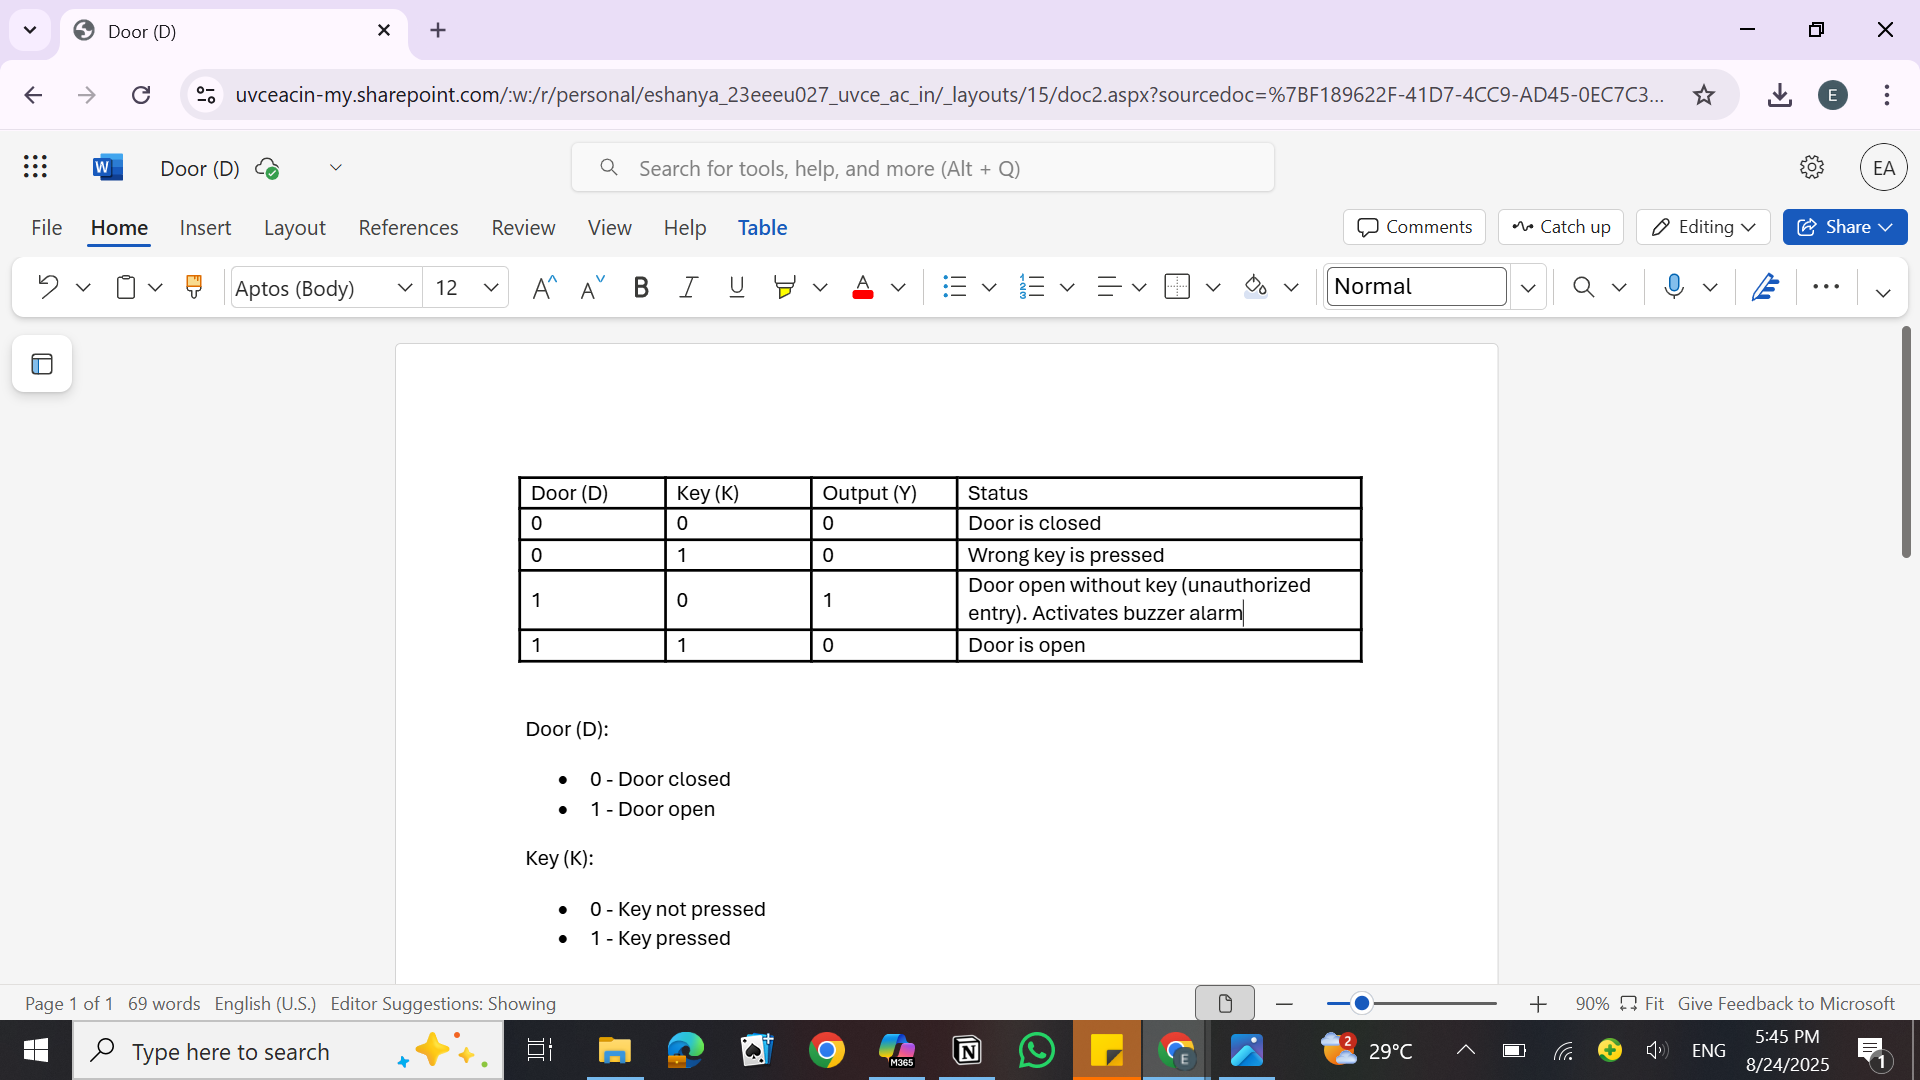This screenshot has height=1080, width=1920.
Task: Expand the Editing mode dropdown
Action: click(x=1703, y=227)
